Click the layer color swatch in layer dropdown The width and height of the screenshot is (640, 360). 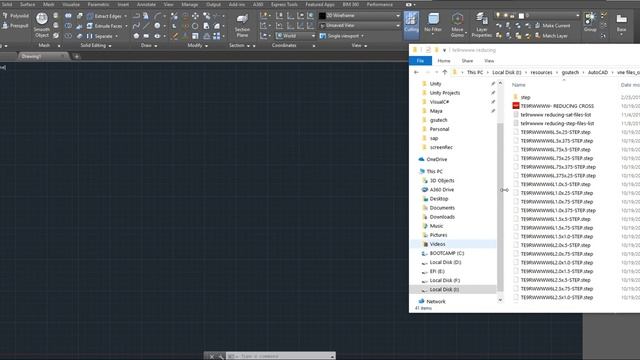coord(521,16)
